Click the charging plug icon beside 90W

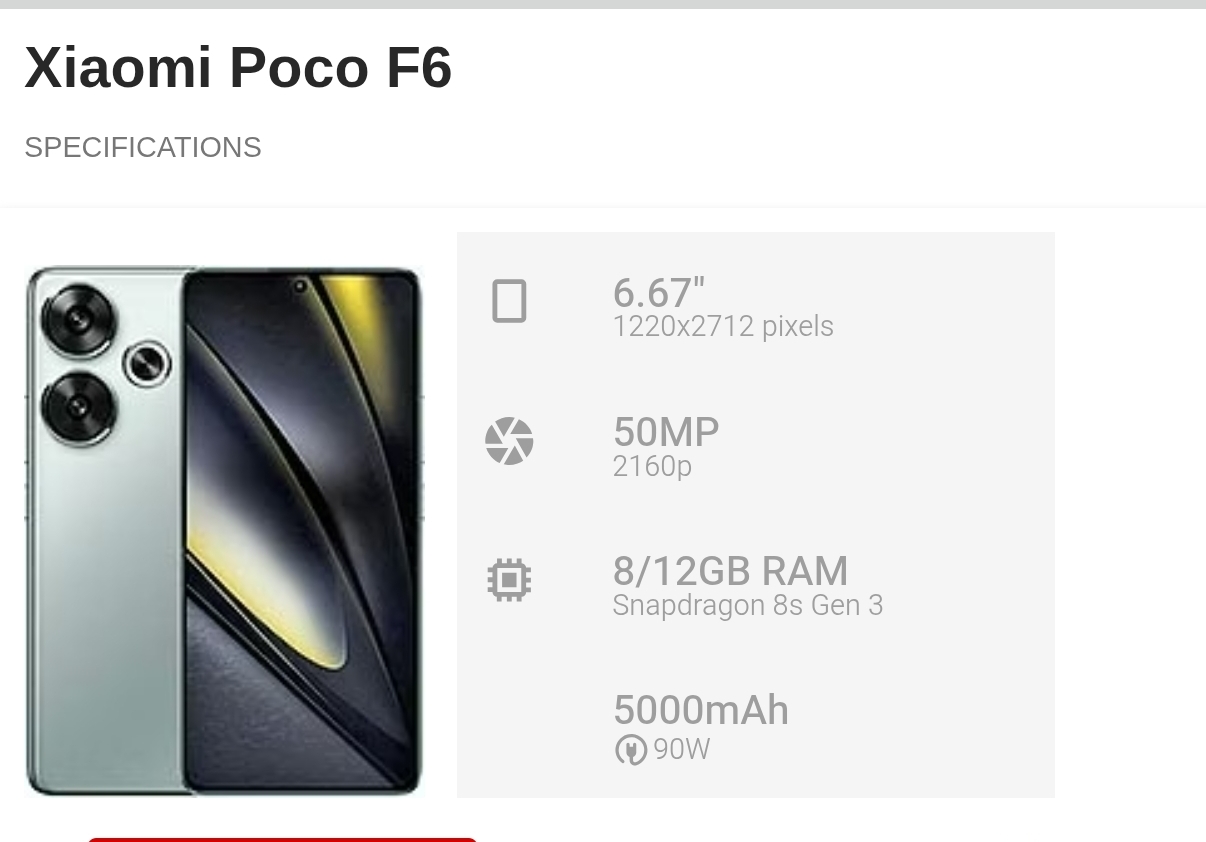tap(630, 749)
